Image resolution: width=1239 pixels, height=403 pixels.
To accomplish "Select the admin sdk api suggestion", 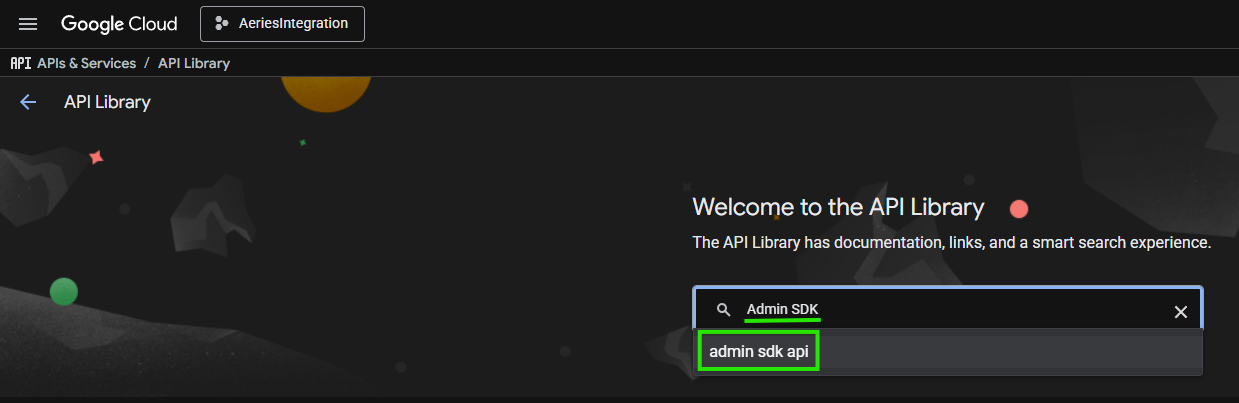I will pyautogui.click(x=949, y=352).
